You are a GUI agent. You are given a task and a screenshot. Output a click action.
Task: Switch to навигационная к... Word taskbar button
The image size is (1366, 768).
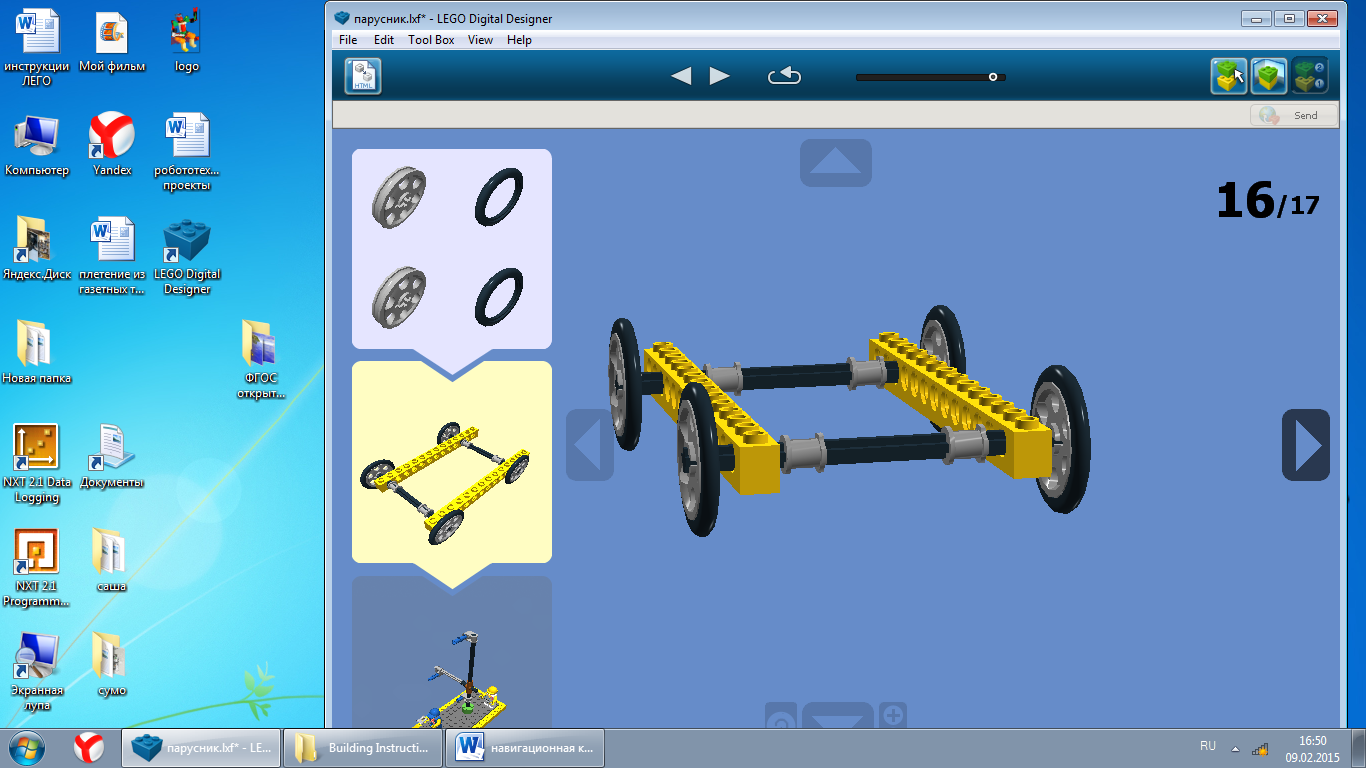(x=526, y=747)
